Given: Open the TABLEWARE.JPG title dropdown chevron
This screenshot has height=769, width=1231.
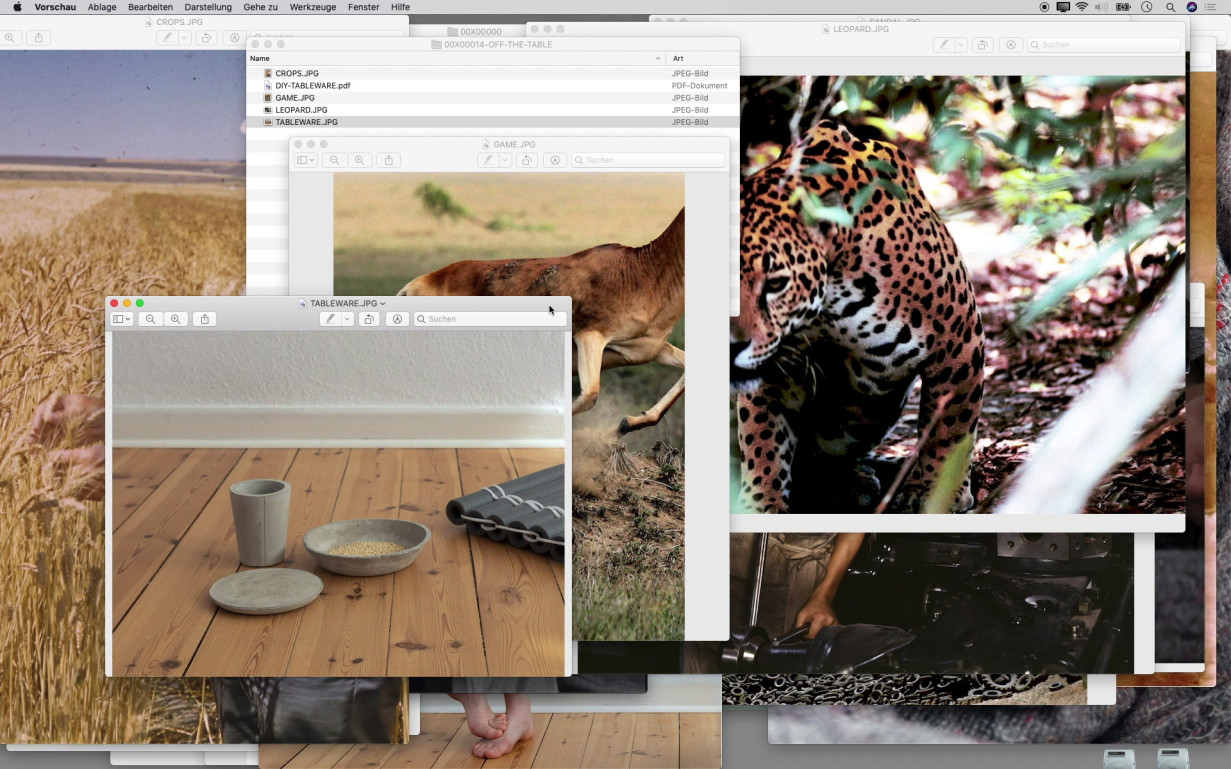Looking at the screenshot, I should click(x=383, y=303).
